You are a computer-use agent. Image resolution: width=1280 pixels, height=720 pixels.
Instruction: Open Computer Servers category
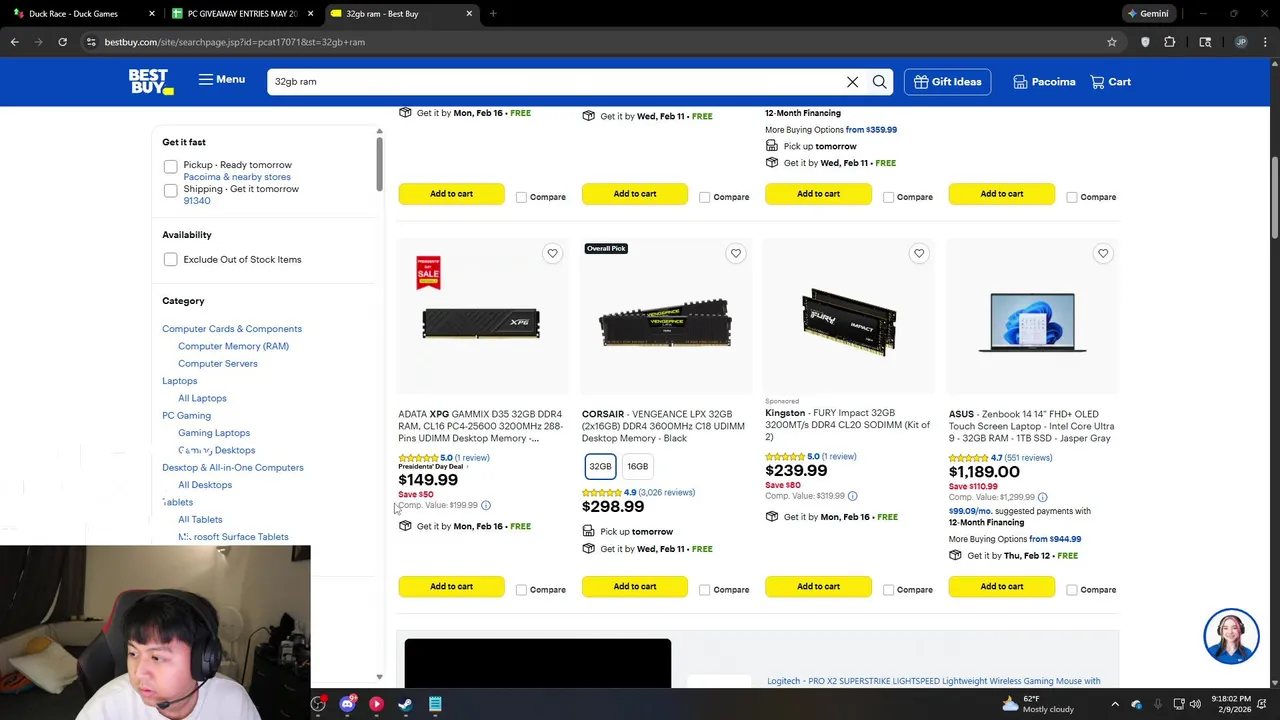217,364
